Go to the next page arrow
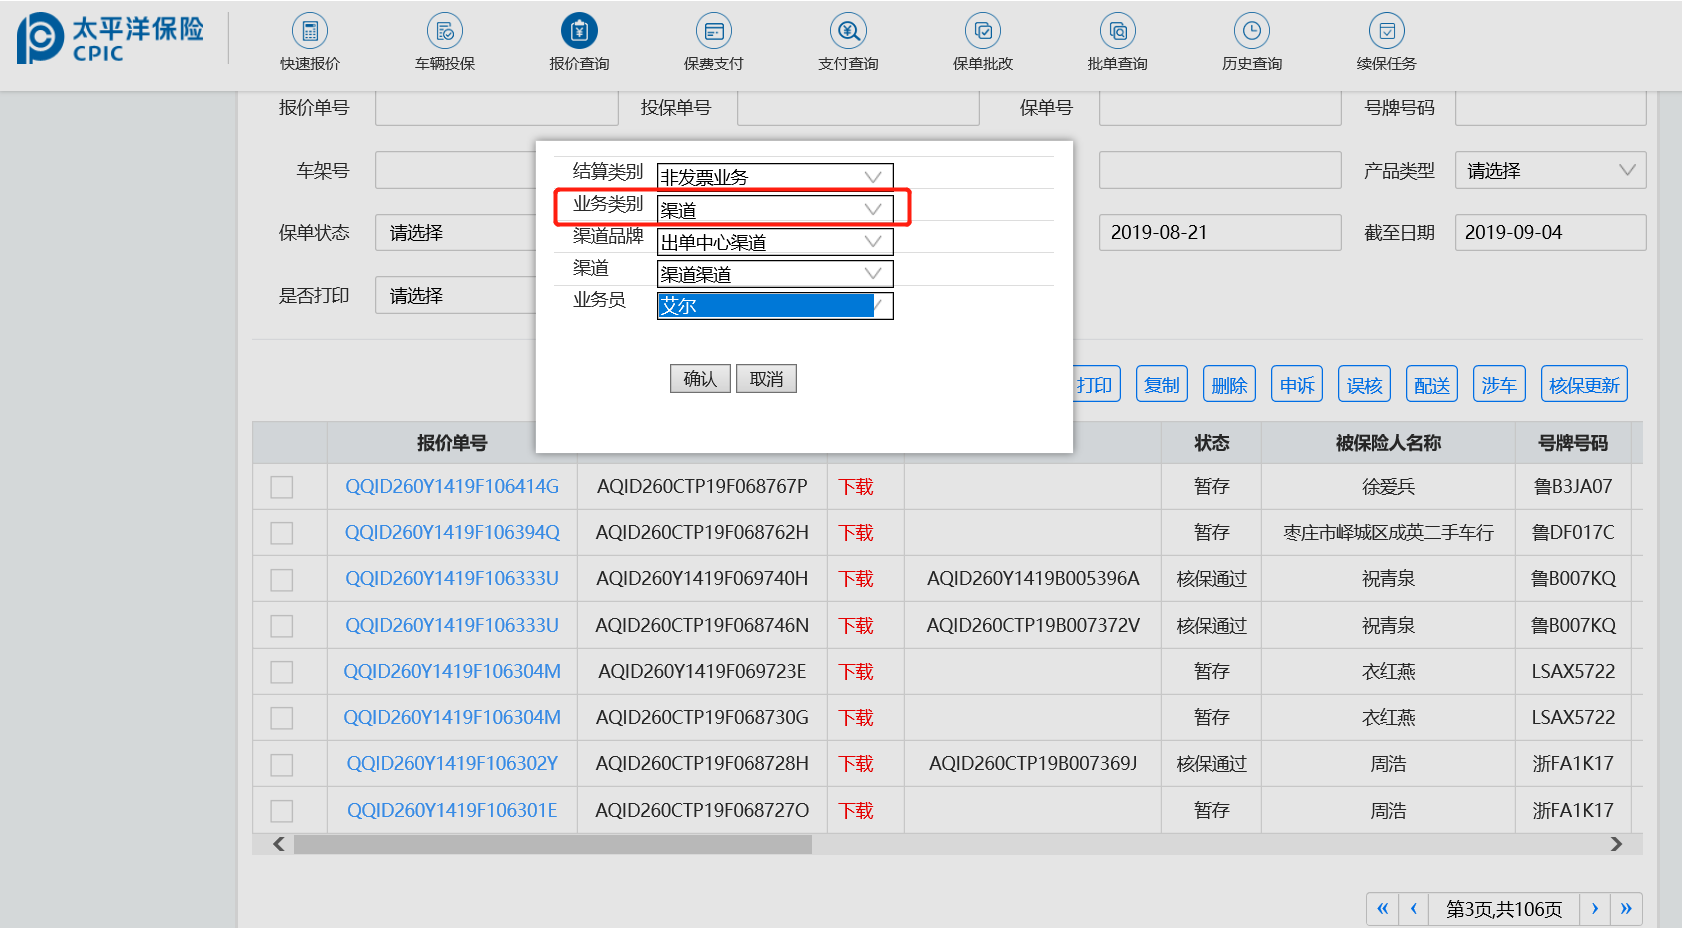 1595,908
